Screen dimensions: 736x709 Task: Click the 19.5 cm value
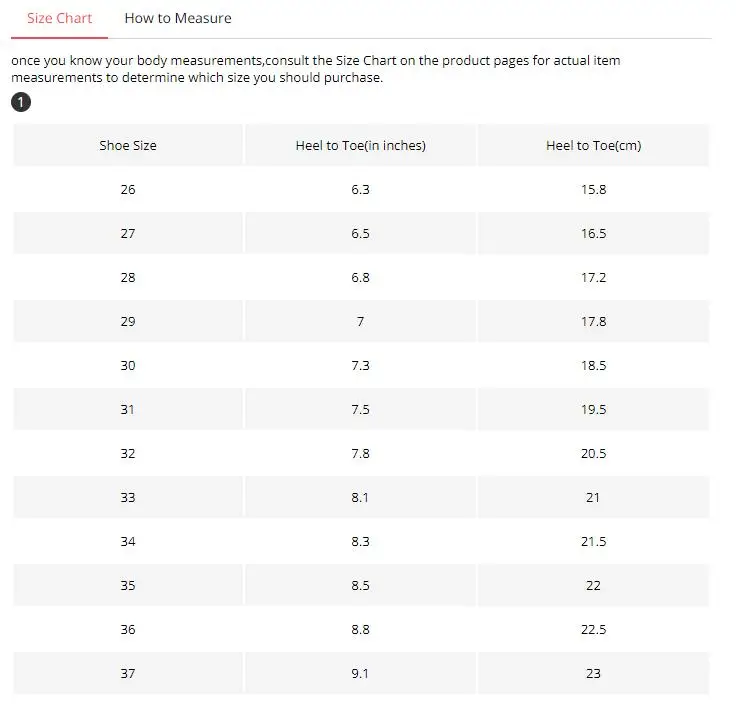pos(593,410)
